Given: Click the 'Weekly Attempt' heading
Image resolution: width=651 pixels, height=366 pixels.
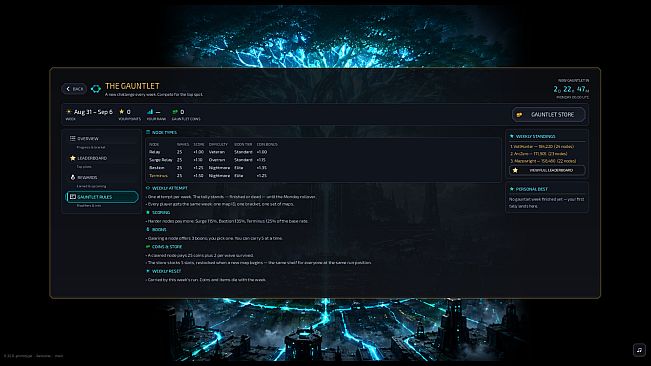Looking at the screenshot, I should (x=170, y=188).
